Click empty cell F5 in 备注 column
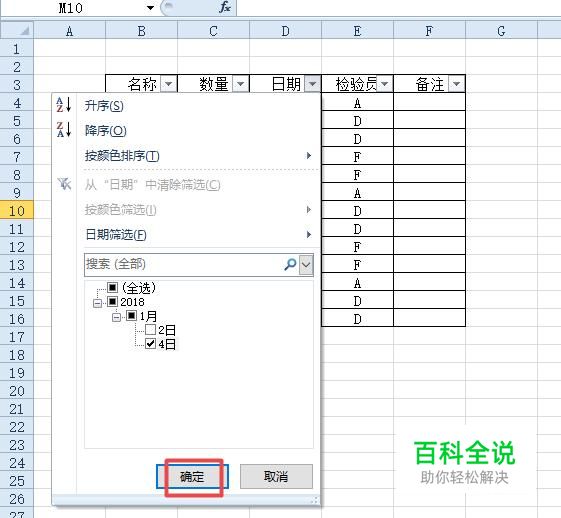561x518 pixels. [x=429, y=120]
